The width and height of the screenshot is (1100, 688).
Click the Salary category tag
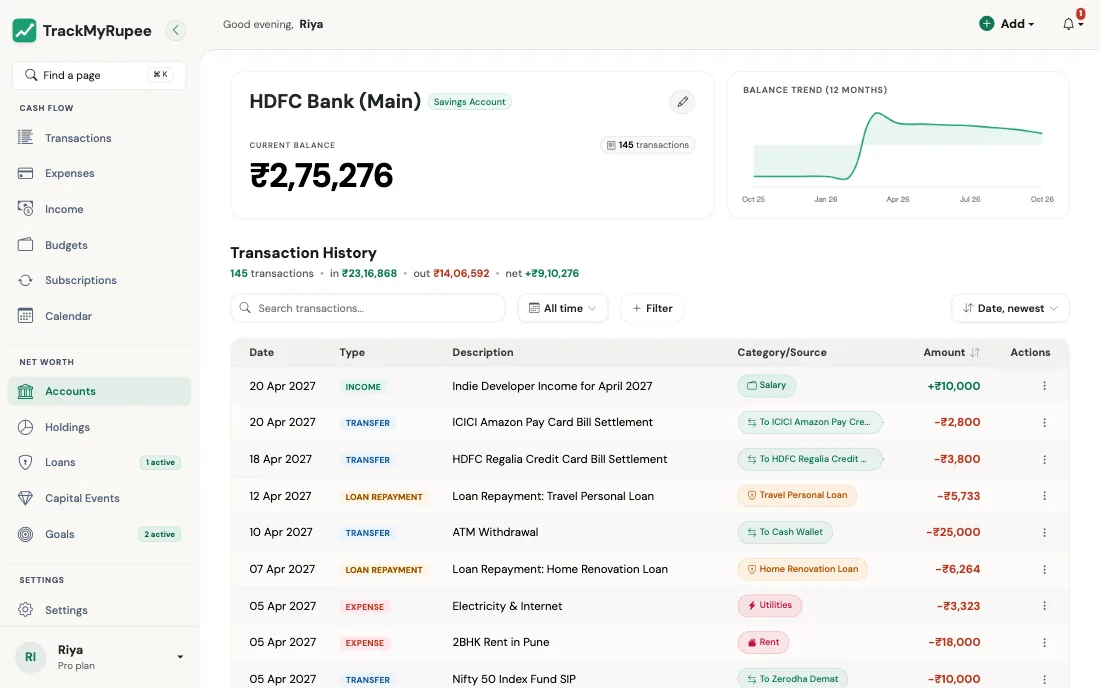tap(766, 385)
